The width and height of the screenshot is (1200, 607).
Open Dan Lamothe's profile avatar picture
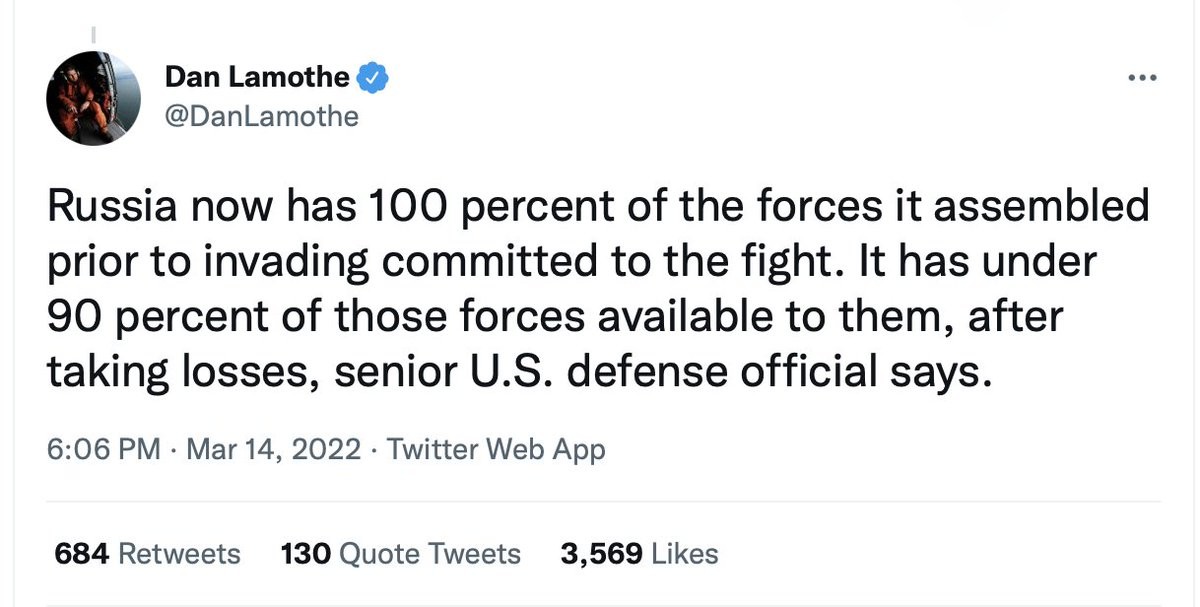pos(92,98)
